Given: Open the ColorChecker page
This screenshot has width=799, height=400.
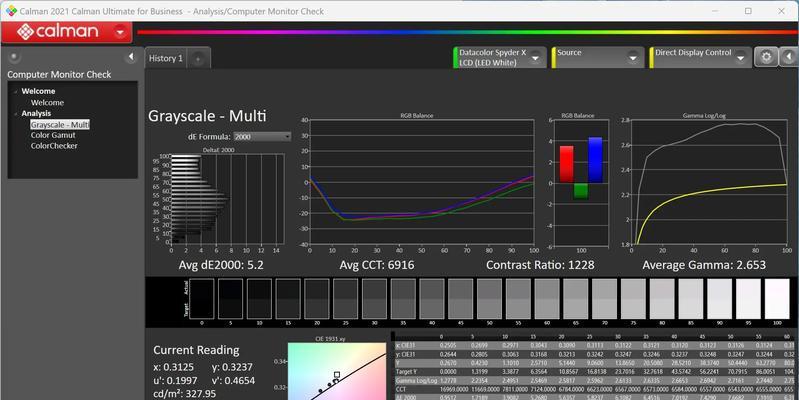Looking at the screenshot, I should tap(54, 146).
